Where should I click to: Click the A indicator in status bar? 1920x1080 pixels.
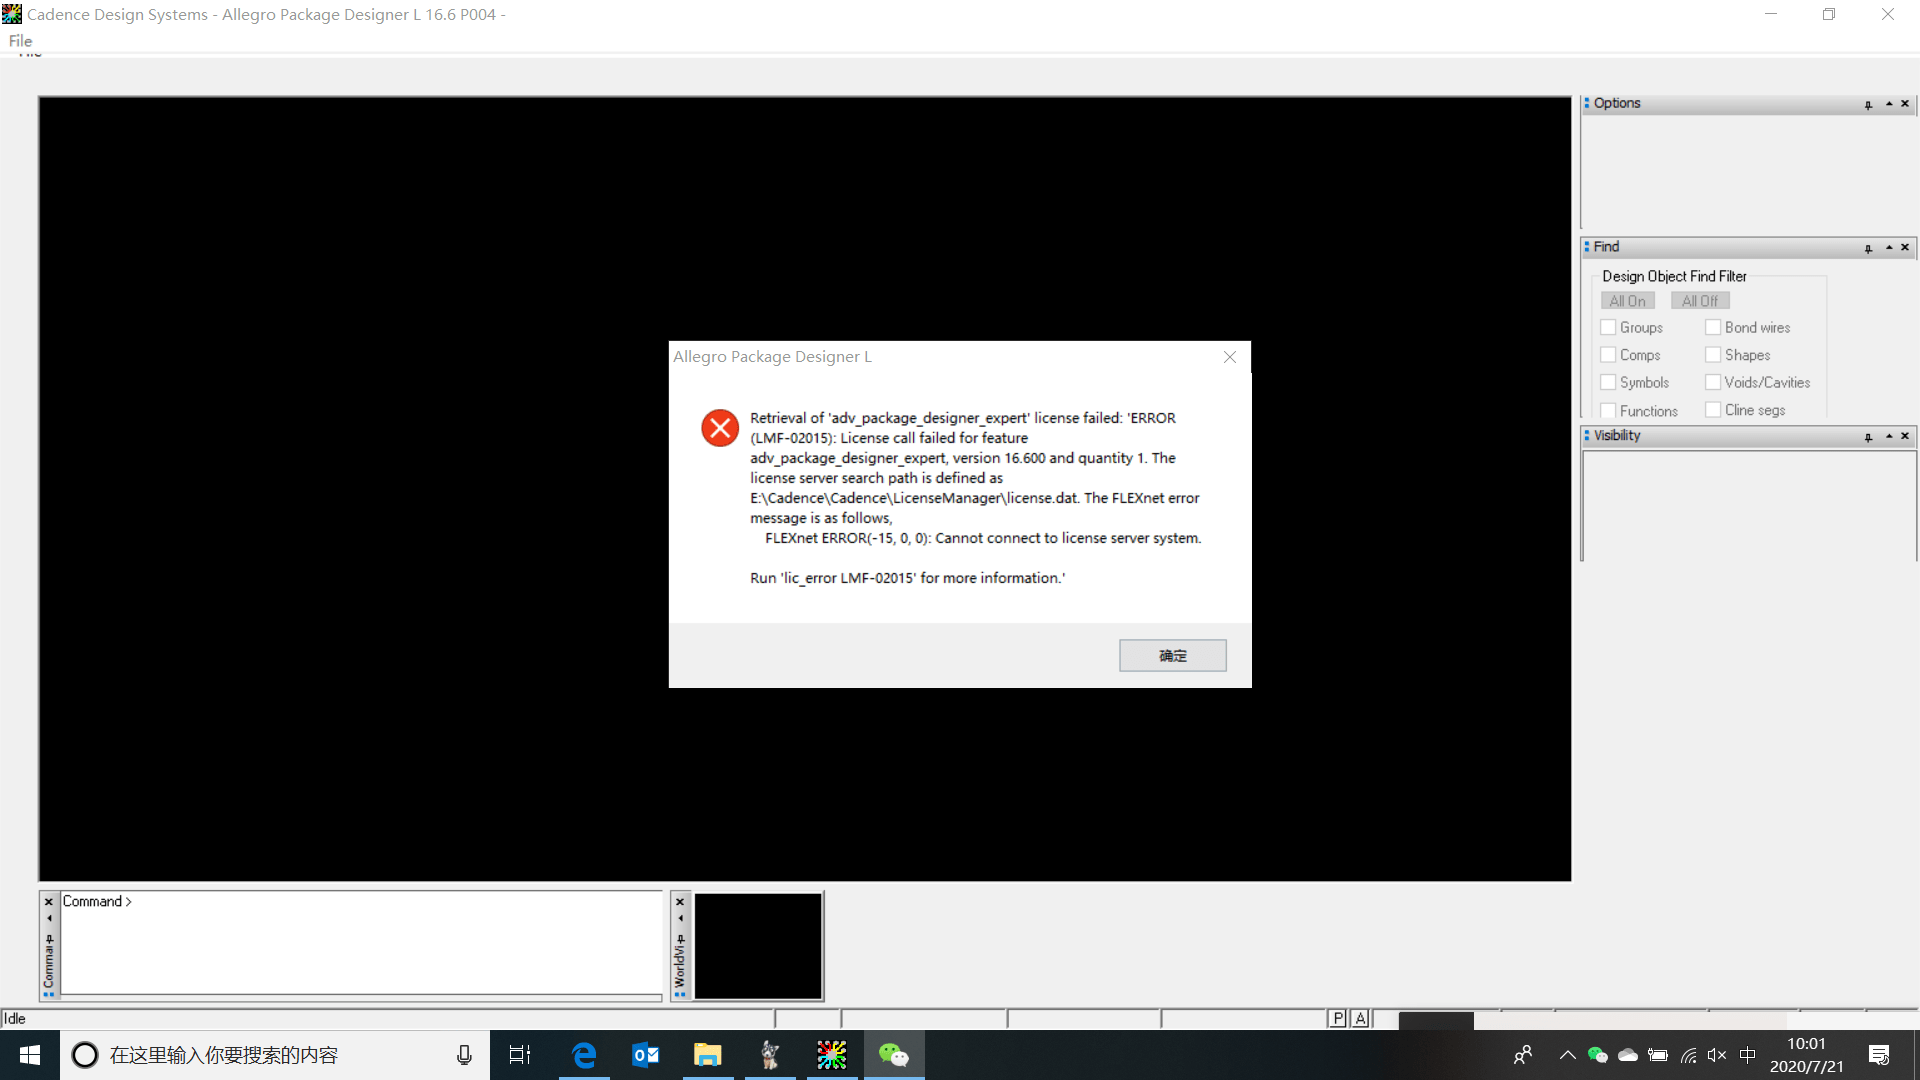[x=1360, y=1019]
